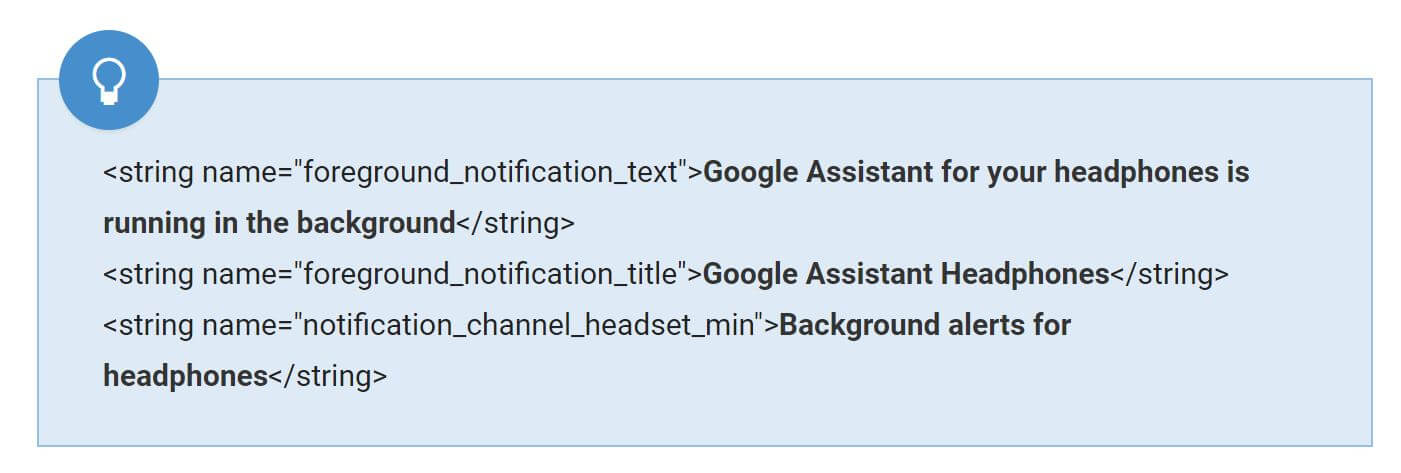
Task: Click the word "Google" in the first line
Action: pos(750,172)
